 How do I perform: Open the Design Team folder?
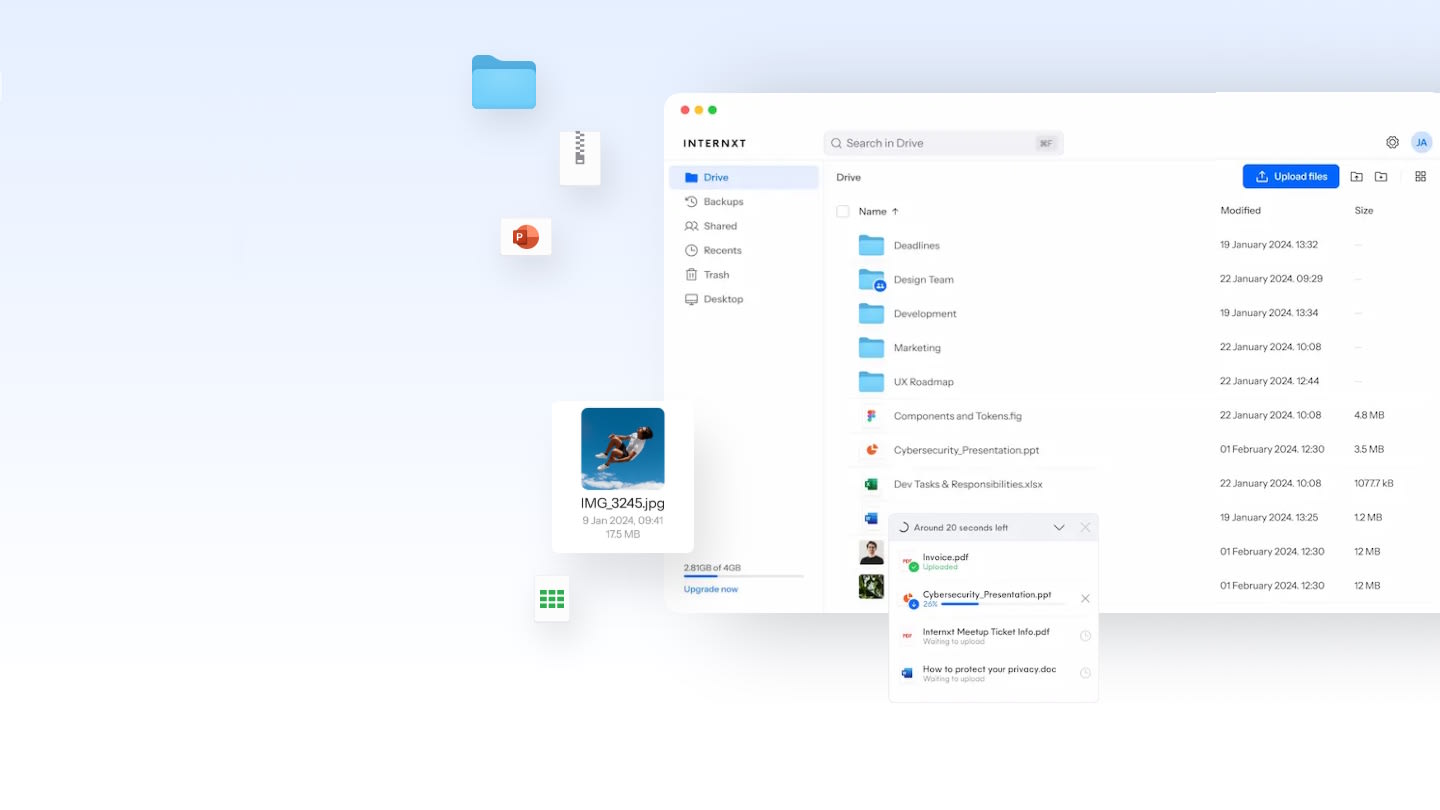coord(923,279)
